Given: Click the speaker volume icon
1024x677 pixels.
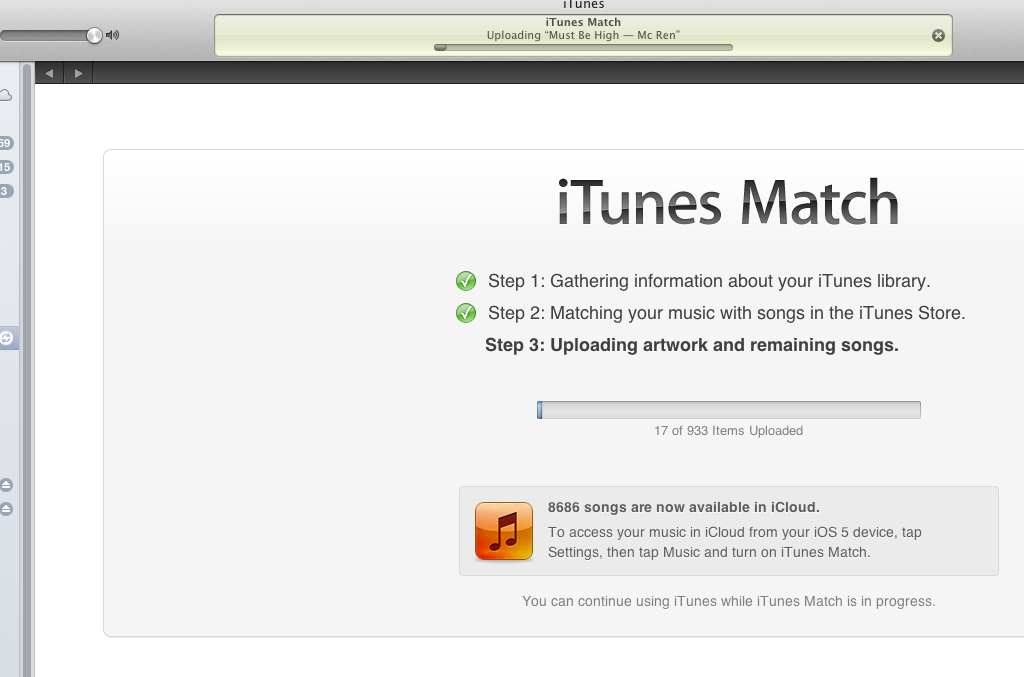Looking at the screenshot, I should coord(113,35).
